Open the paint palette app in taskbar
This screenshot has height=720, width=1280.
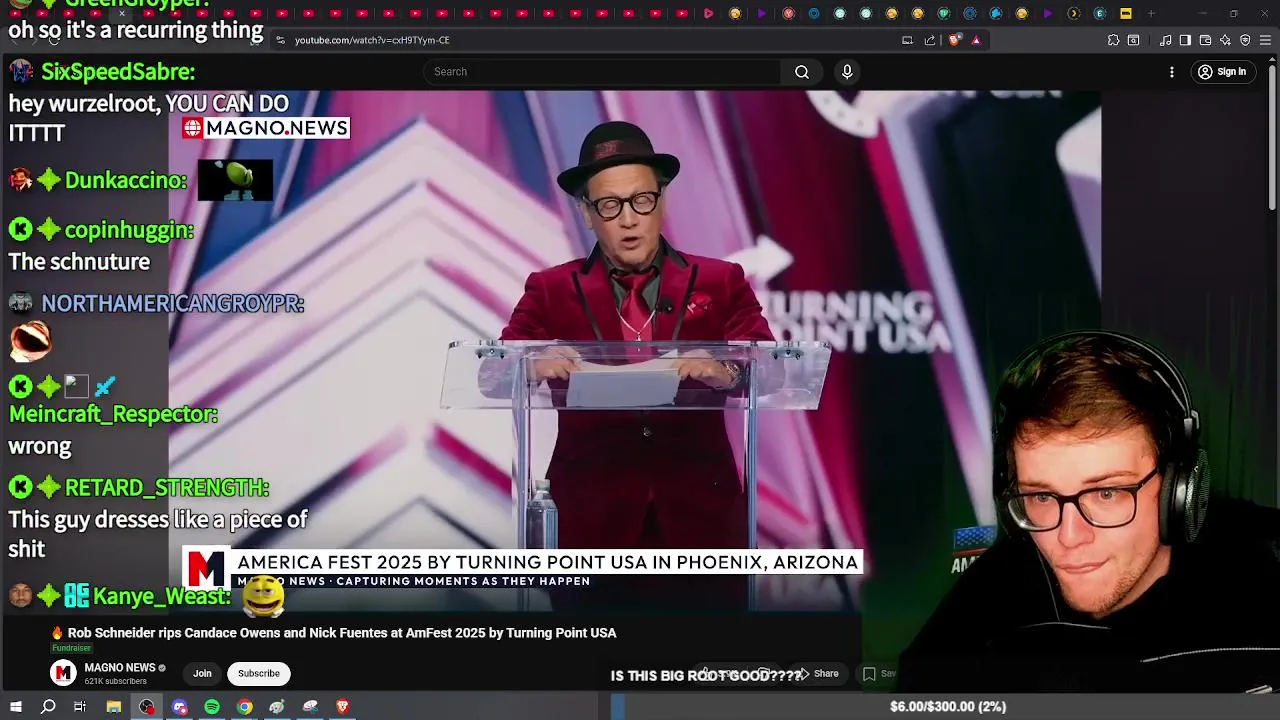click(277, 707)
